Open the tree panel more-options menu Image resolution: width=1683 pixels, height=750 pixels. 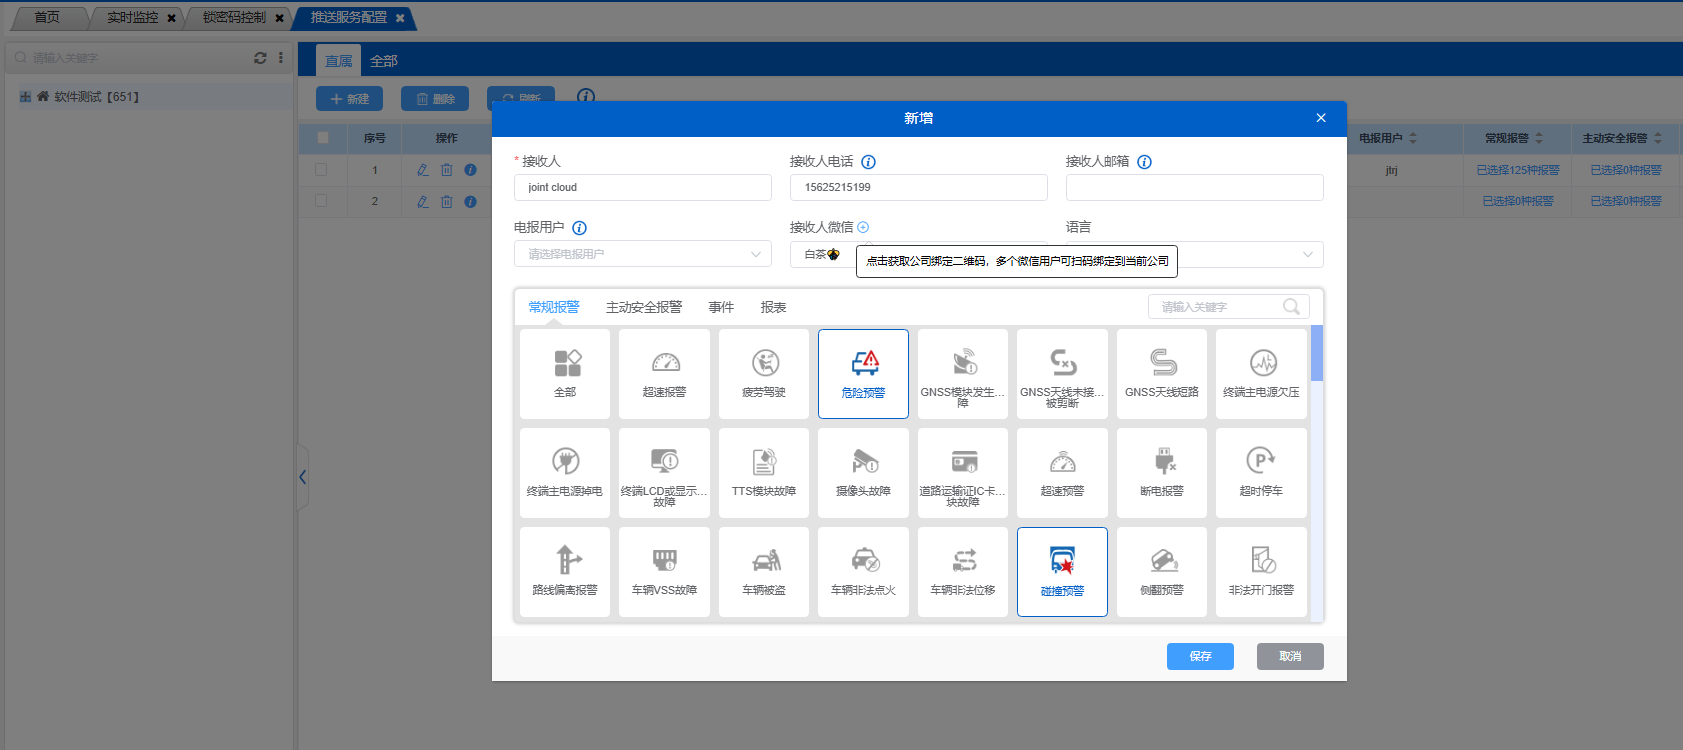click(x=281, y=58)
